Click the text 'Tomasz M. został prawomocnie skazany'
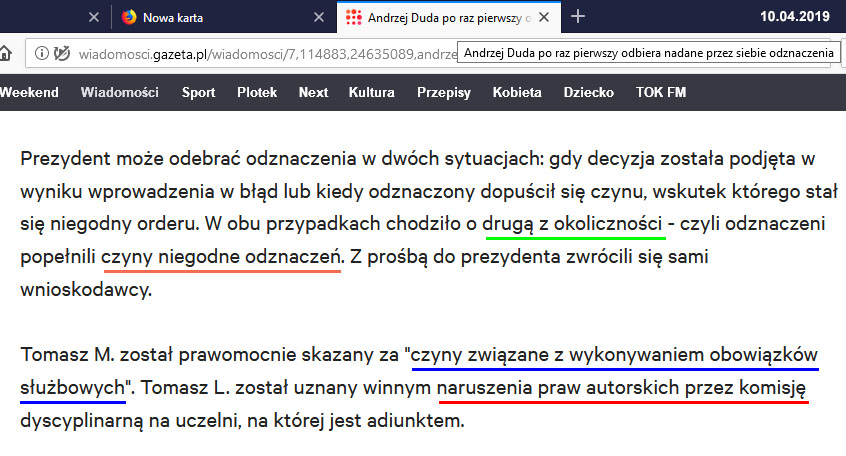The image size is (846, 456). (195, 355)
